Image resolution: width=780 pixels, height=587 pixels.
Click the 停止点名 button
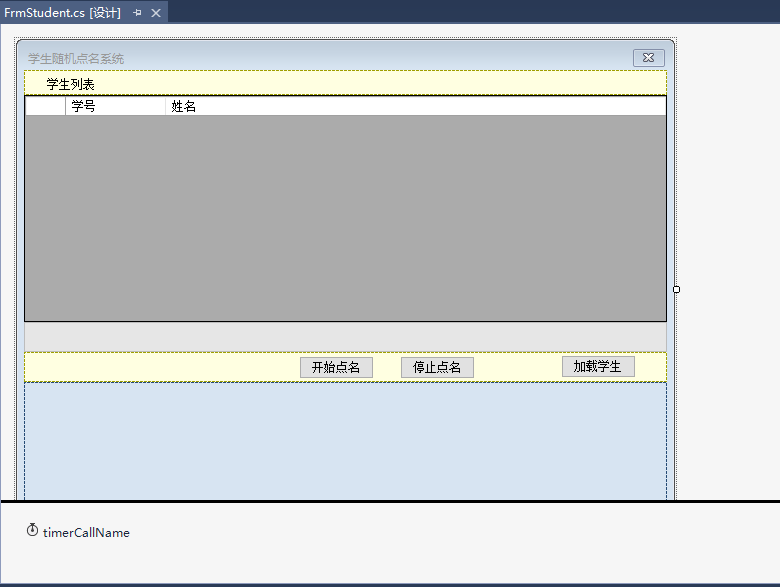pyautogui.click(x=437, y=367)
